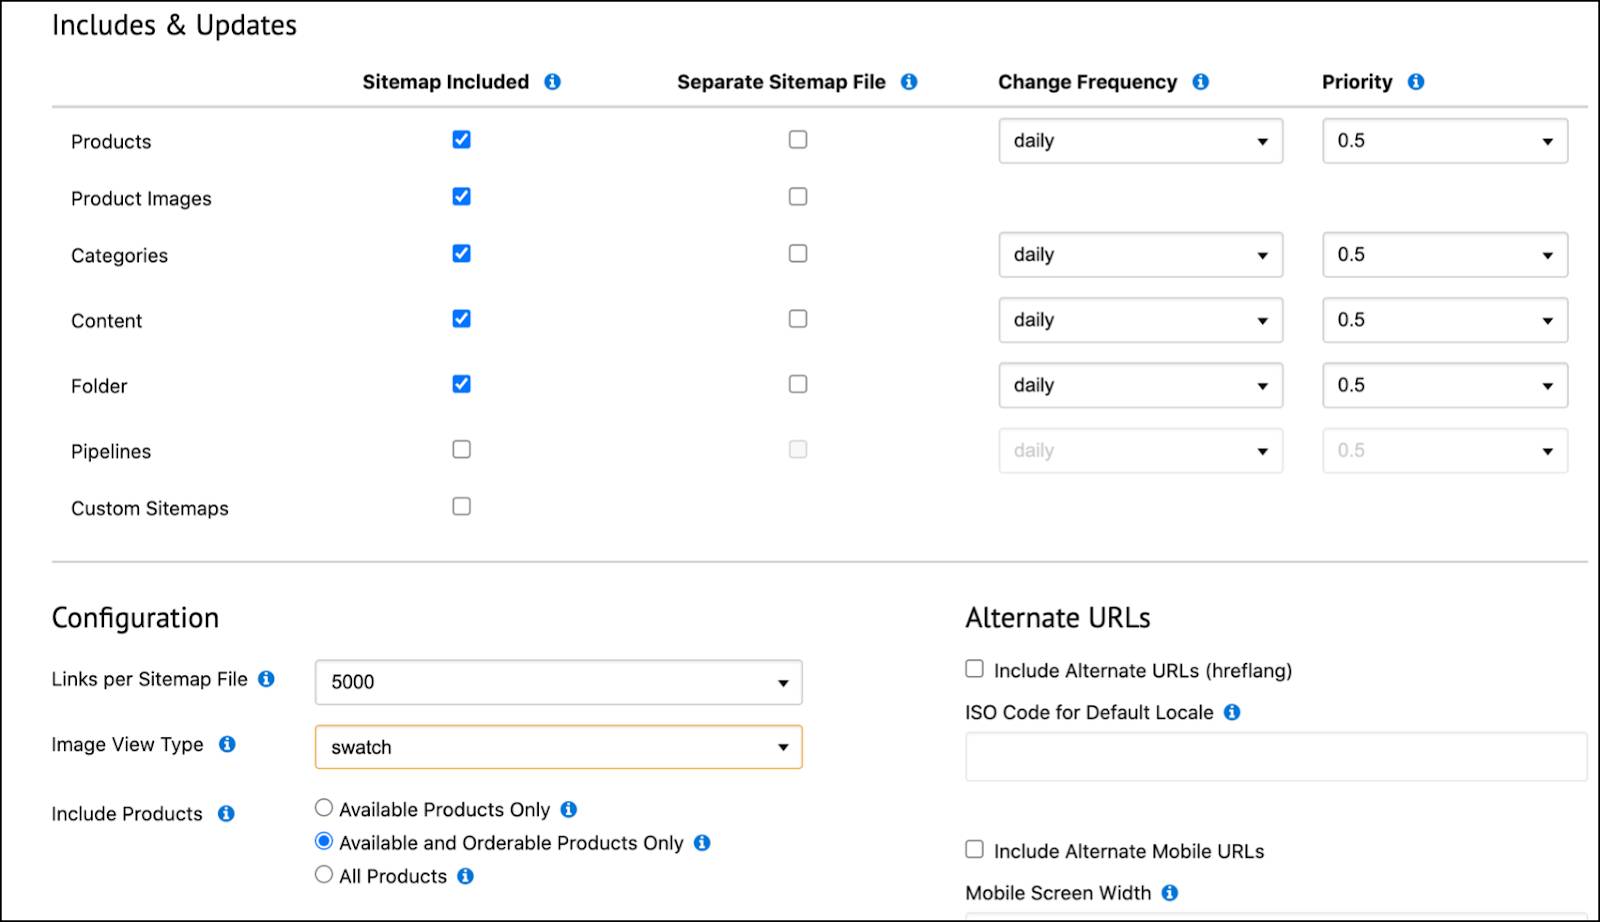Open info icon next to Sitemap Included

coord(552,82)
